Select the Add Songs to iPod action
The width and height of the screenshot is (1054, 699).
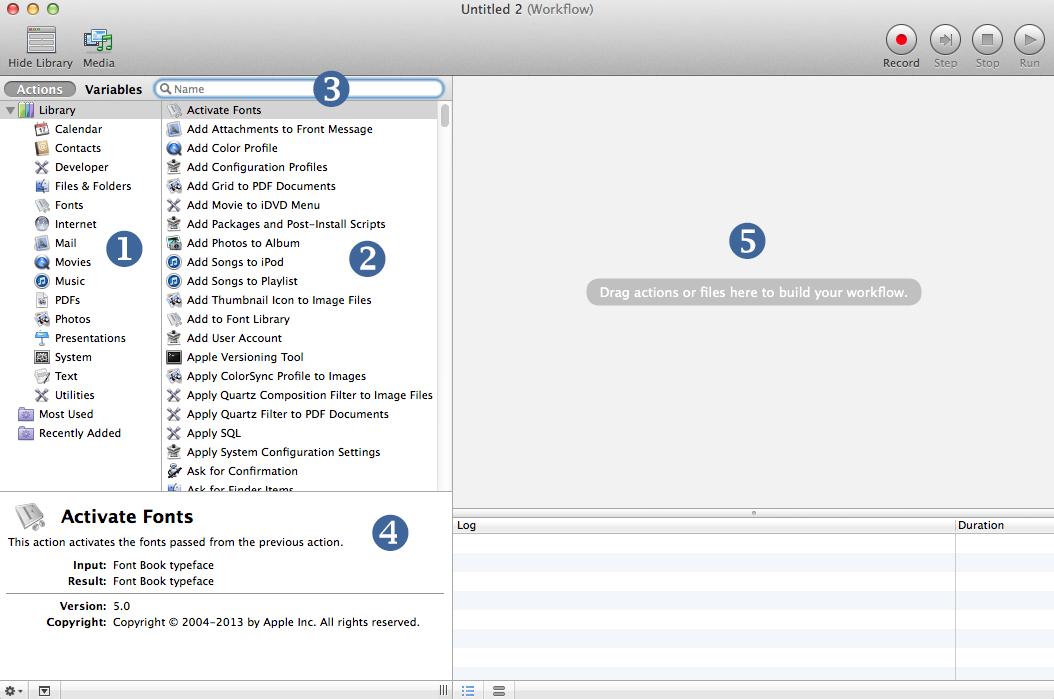coord(300,262)
